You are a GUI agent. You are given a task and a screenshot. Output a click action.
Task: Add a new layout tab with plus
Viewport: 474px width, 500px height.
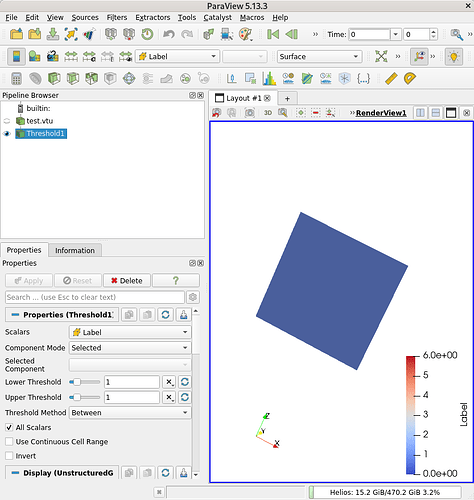[287, 99]
